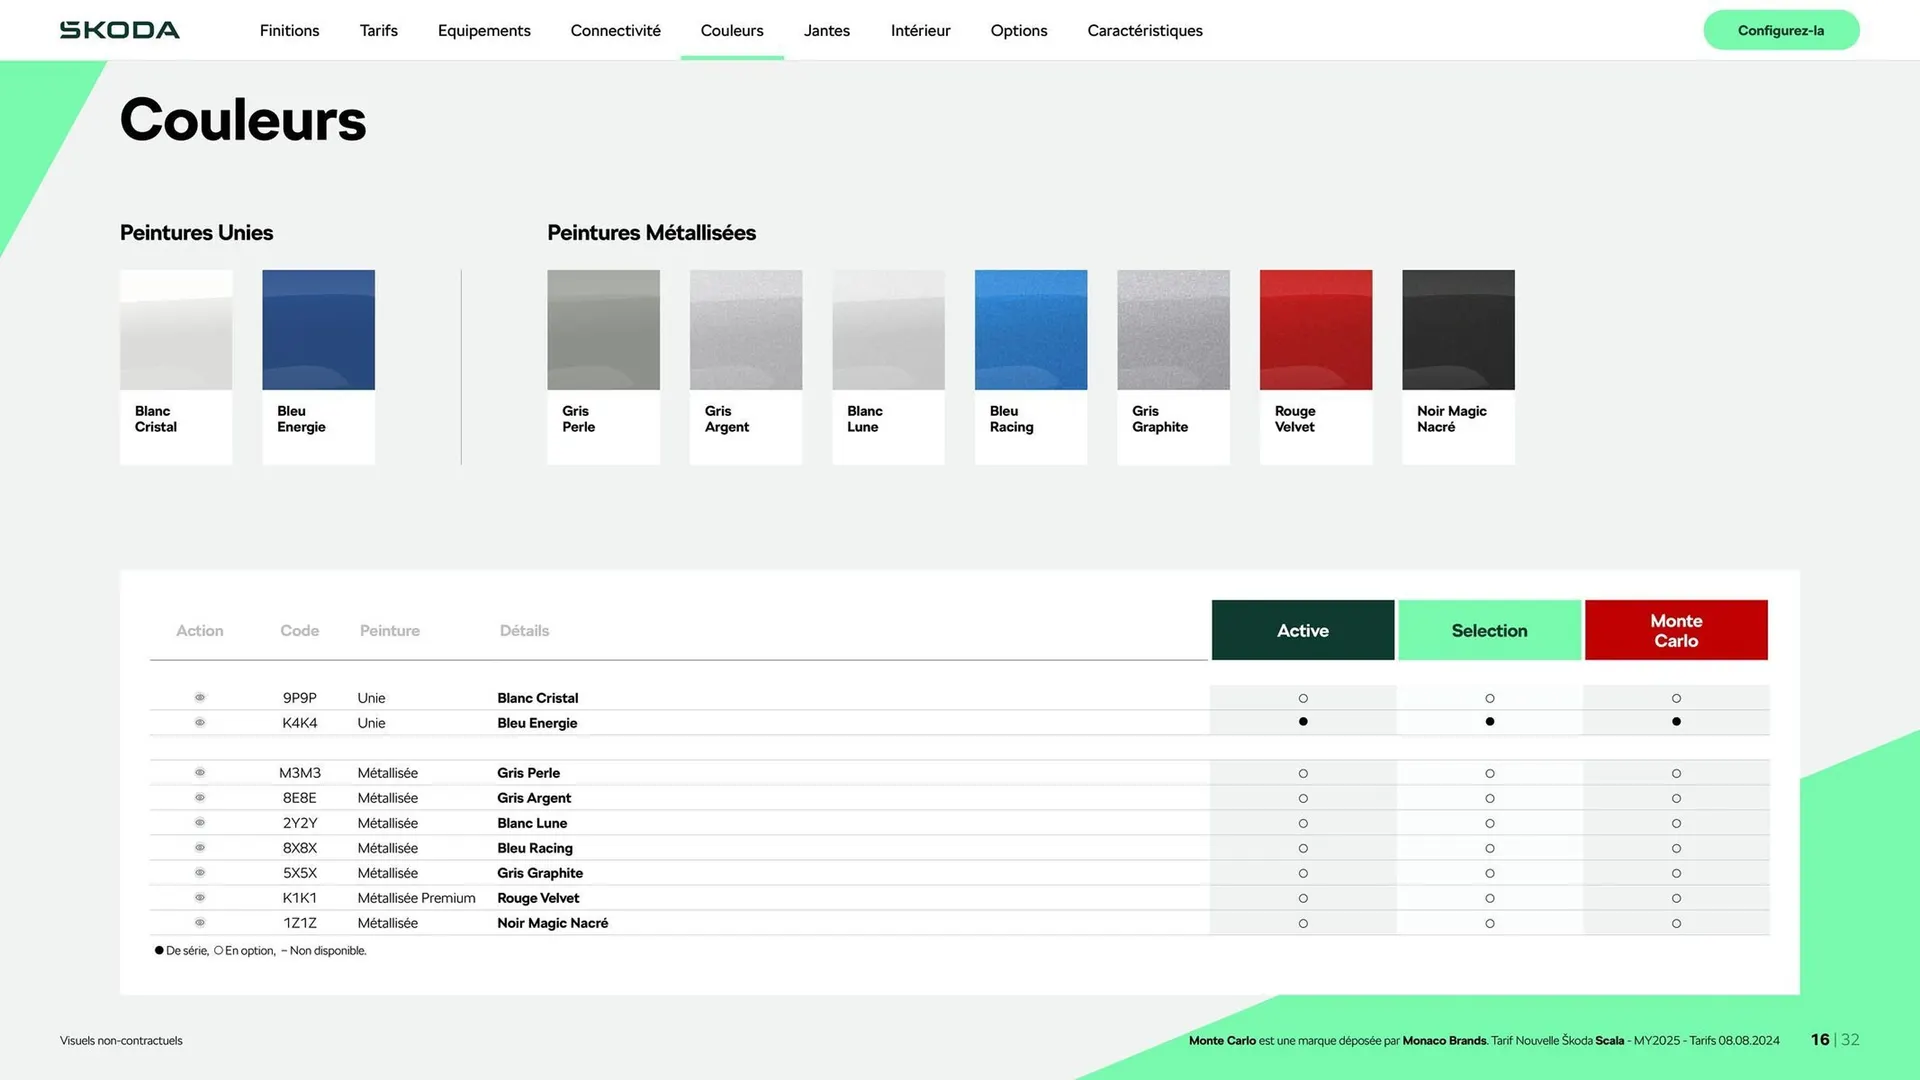Choose the Bleu Energie paint thumbnail
Image resolution: width=1920 pixels, height=1080 pixels.
click(x=318, y=331)
